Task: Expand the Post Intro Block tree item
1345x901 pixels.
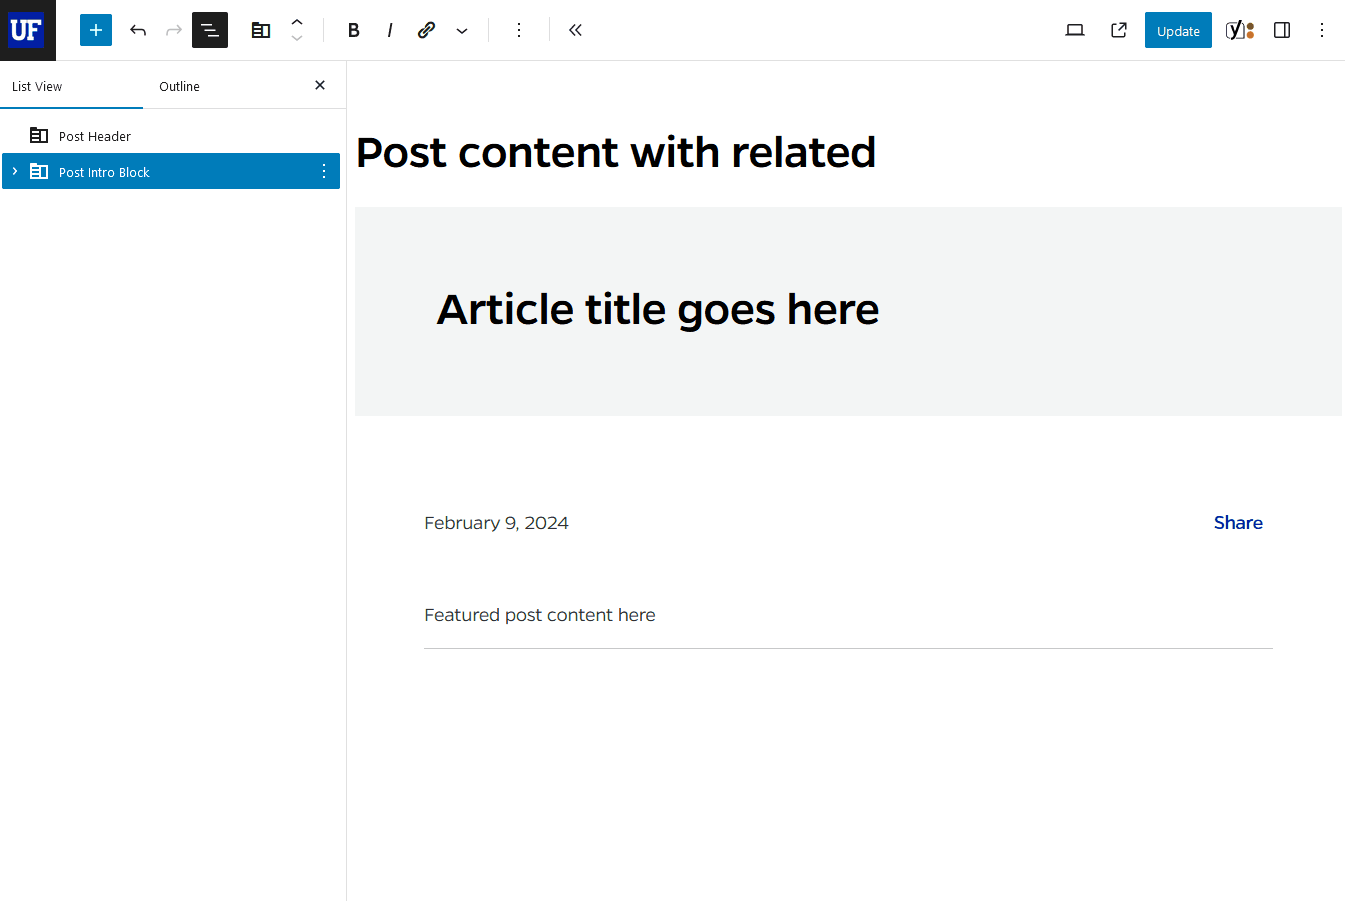Action: coord(14,171)
